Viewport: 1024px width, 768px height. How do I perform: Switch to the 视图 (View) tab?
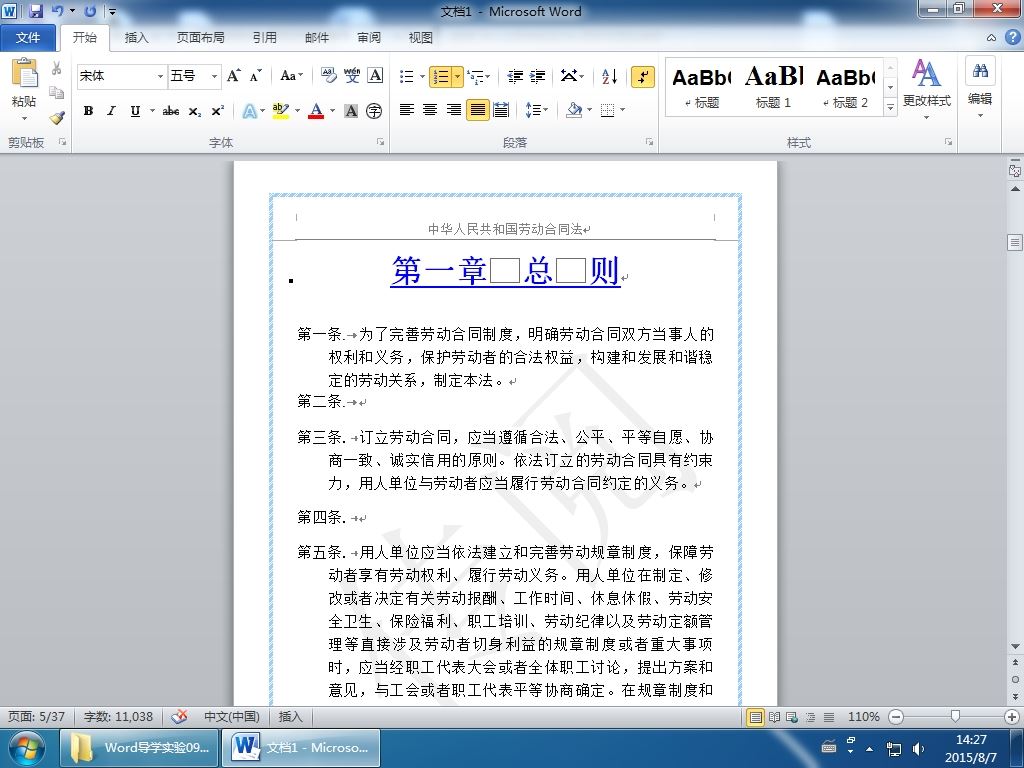pos(421,38)
